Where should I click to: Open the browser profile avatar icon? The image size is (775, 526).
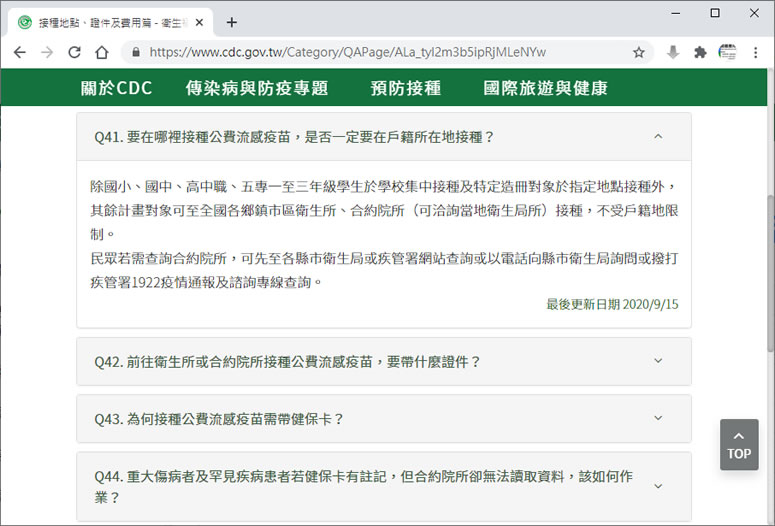coord(727,52)
